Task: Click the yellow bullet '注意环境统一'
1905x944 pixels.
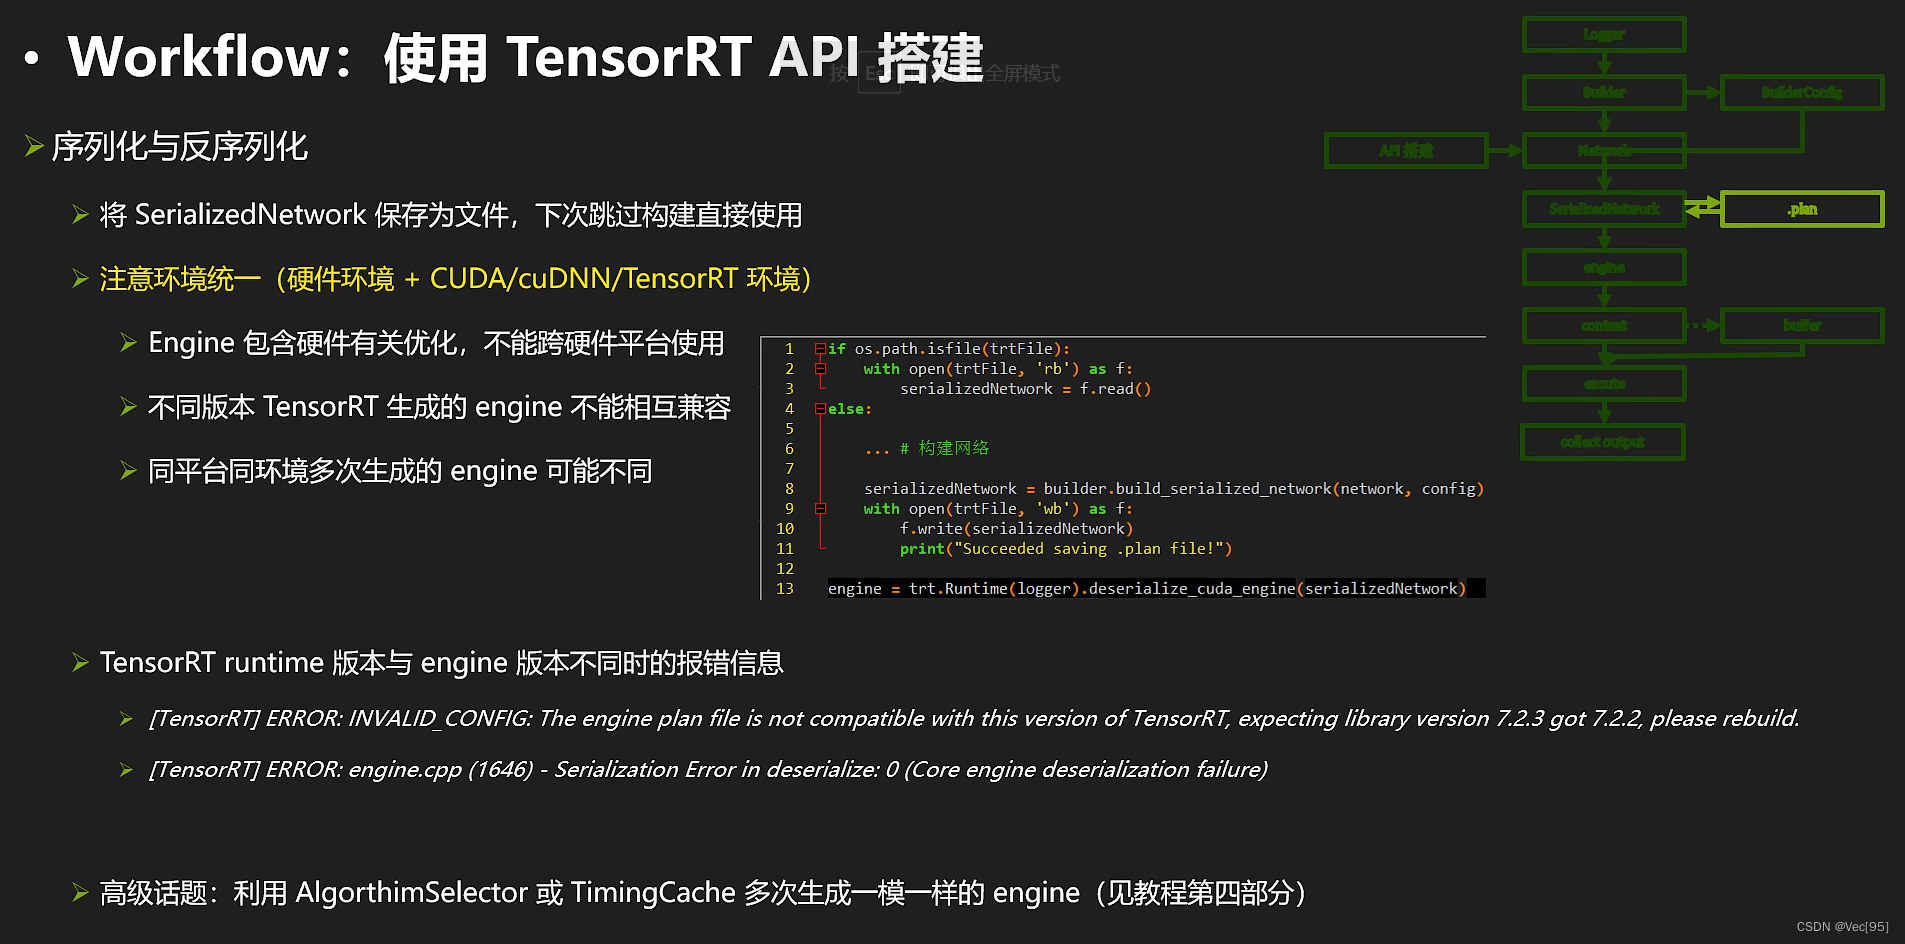Action: click(456, 279)
